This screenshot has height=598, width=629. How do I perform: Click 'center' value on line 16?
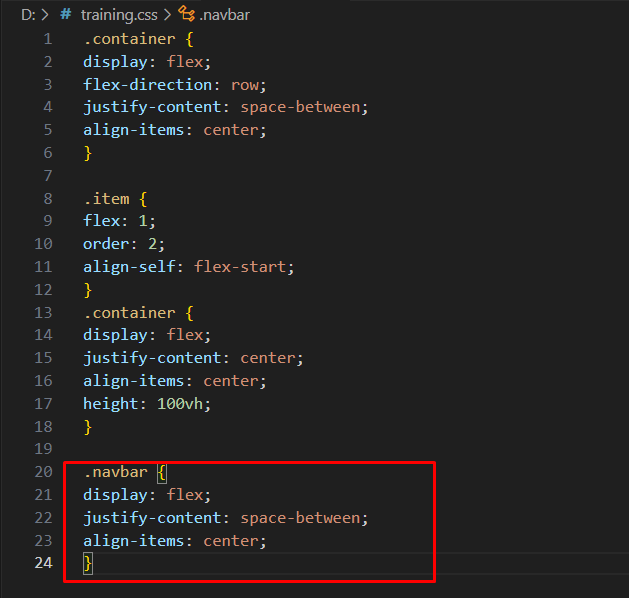[x=231, y=381]
